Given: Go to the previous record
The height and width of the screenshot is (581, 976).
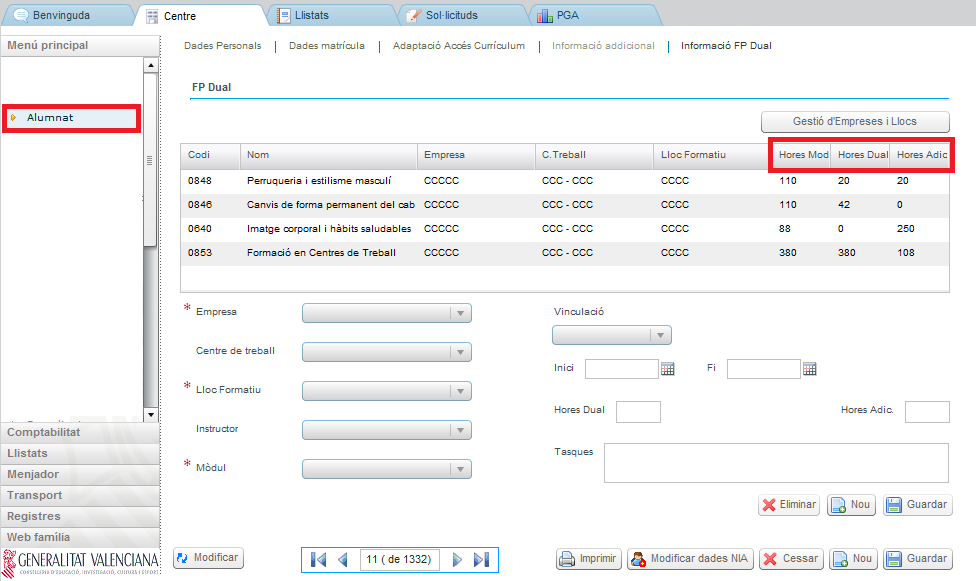Looking at the screenshot, I should (343, 559).
